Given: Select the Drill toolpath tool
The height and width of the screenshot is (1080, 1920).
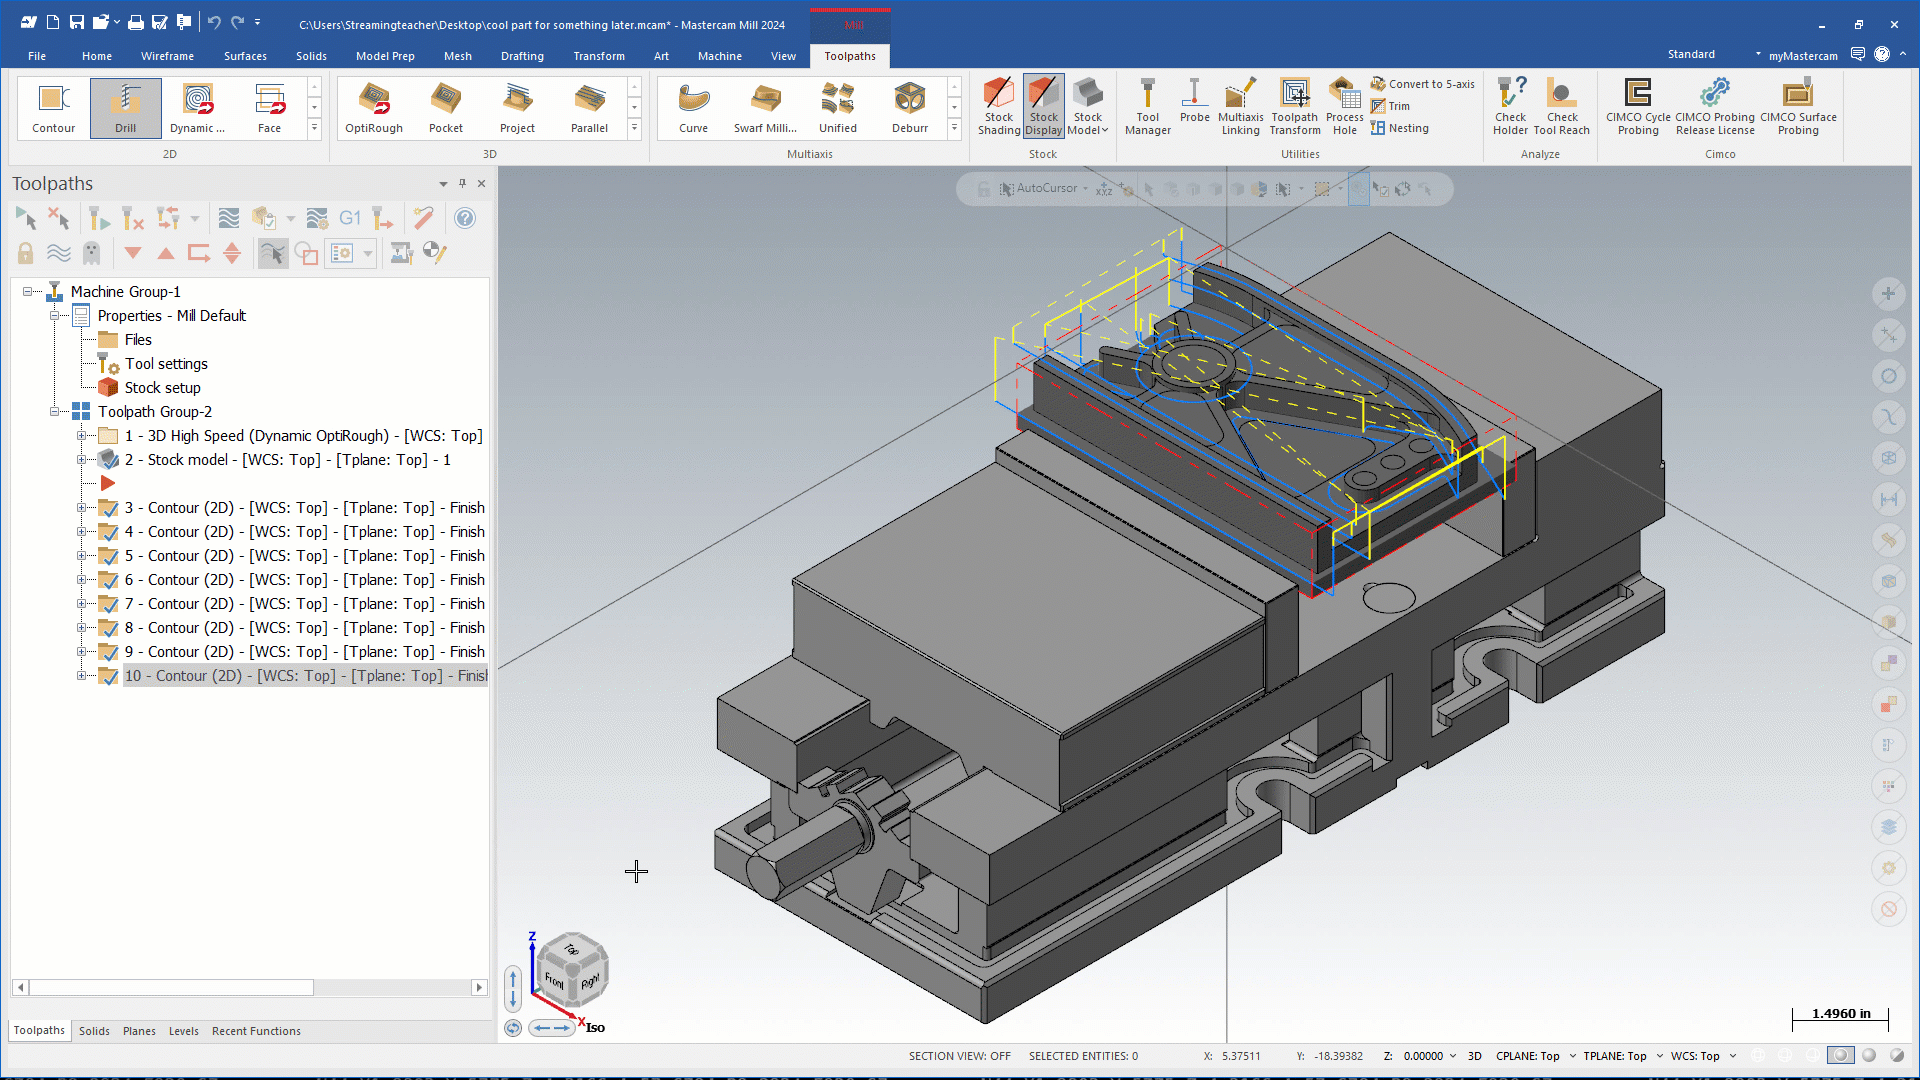Looking at the screenshot, I should (x=125, y=106).
